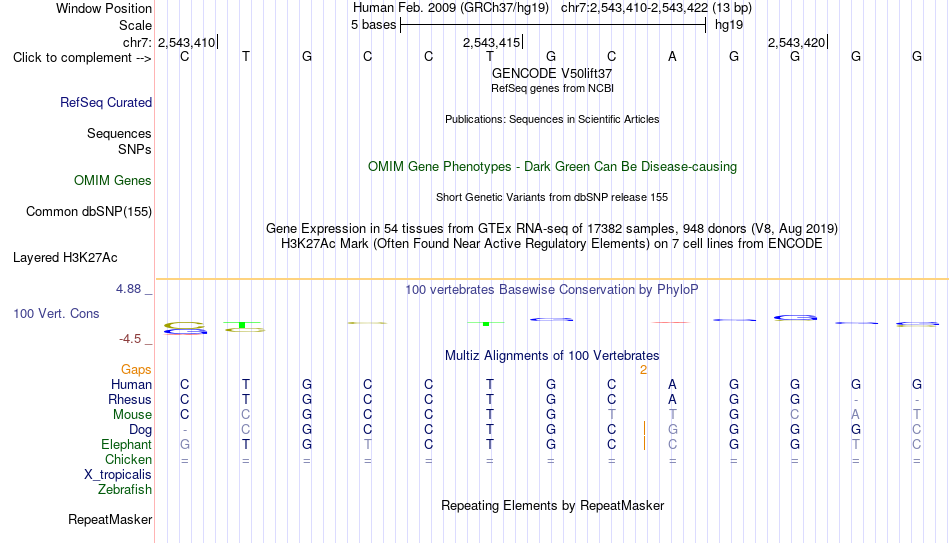Open the Common dbSNP(155) track label
The image size is (950, 543).
tap(88, 212)
